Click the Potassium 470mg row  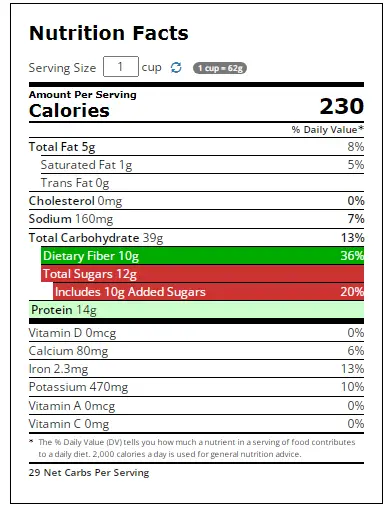pyautogui.click(x=196, y=387)
